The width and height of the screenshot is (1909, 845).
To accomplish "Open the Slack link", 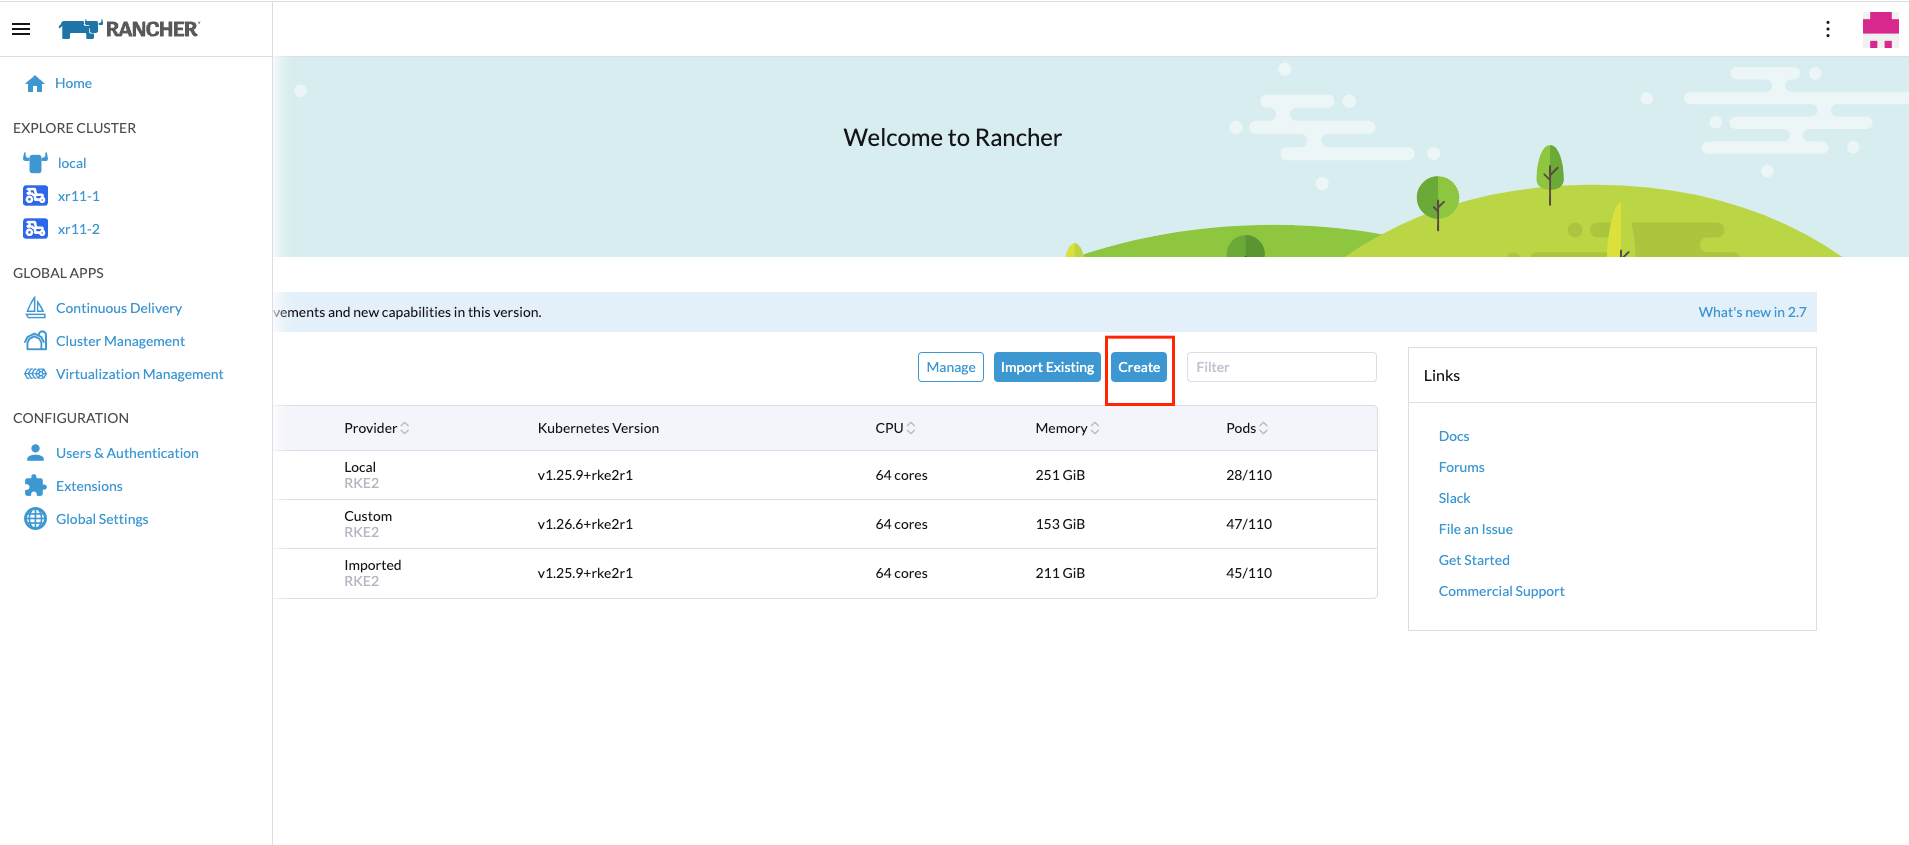I will 1454,498.
